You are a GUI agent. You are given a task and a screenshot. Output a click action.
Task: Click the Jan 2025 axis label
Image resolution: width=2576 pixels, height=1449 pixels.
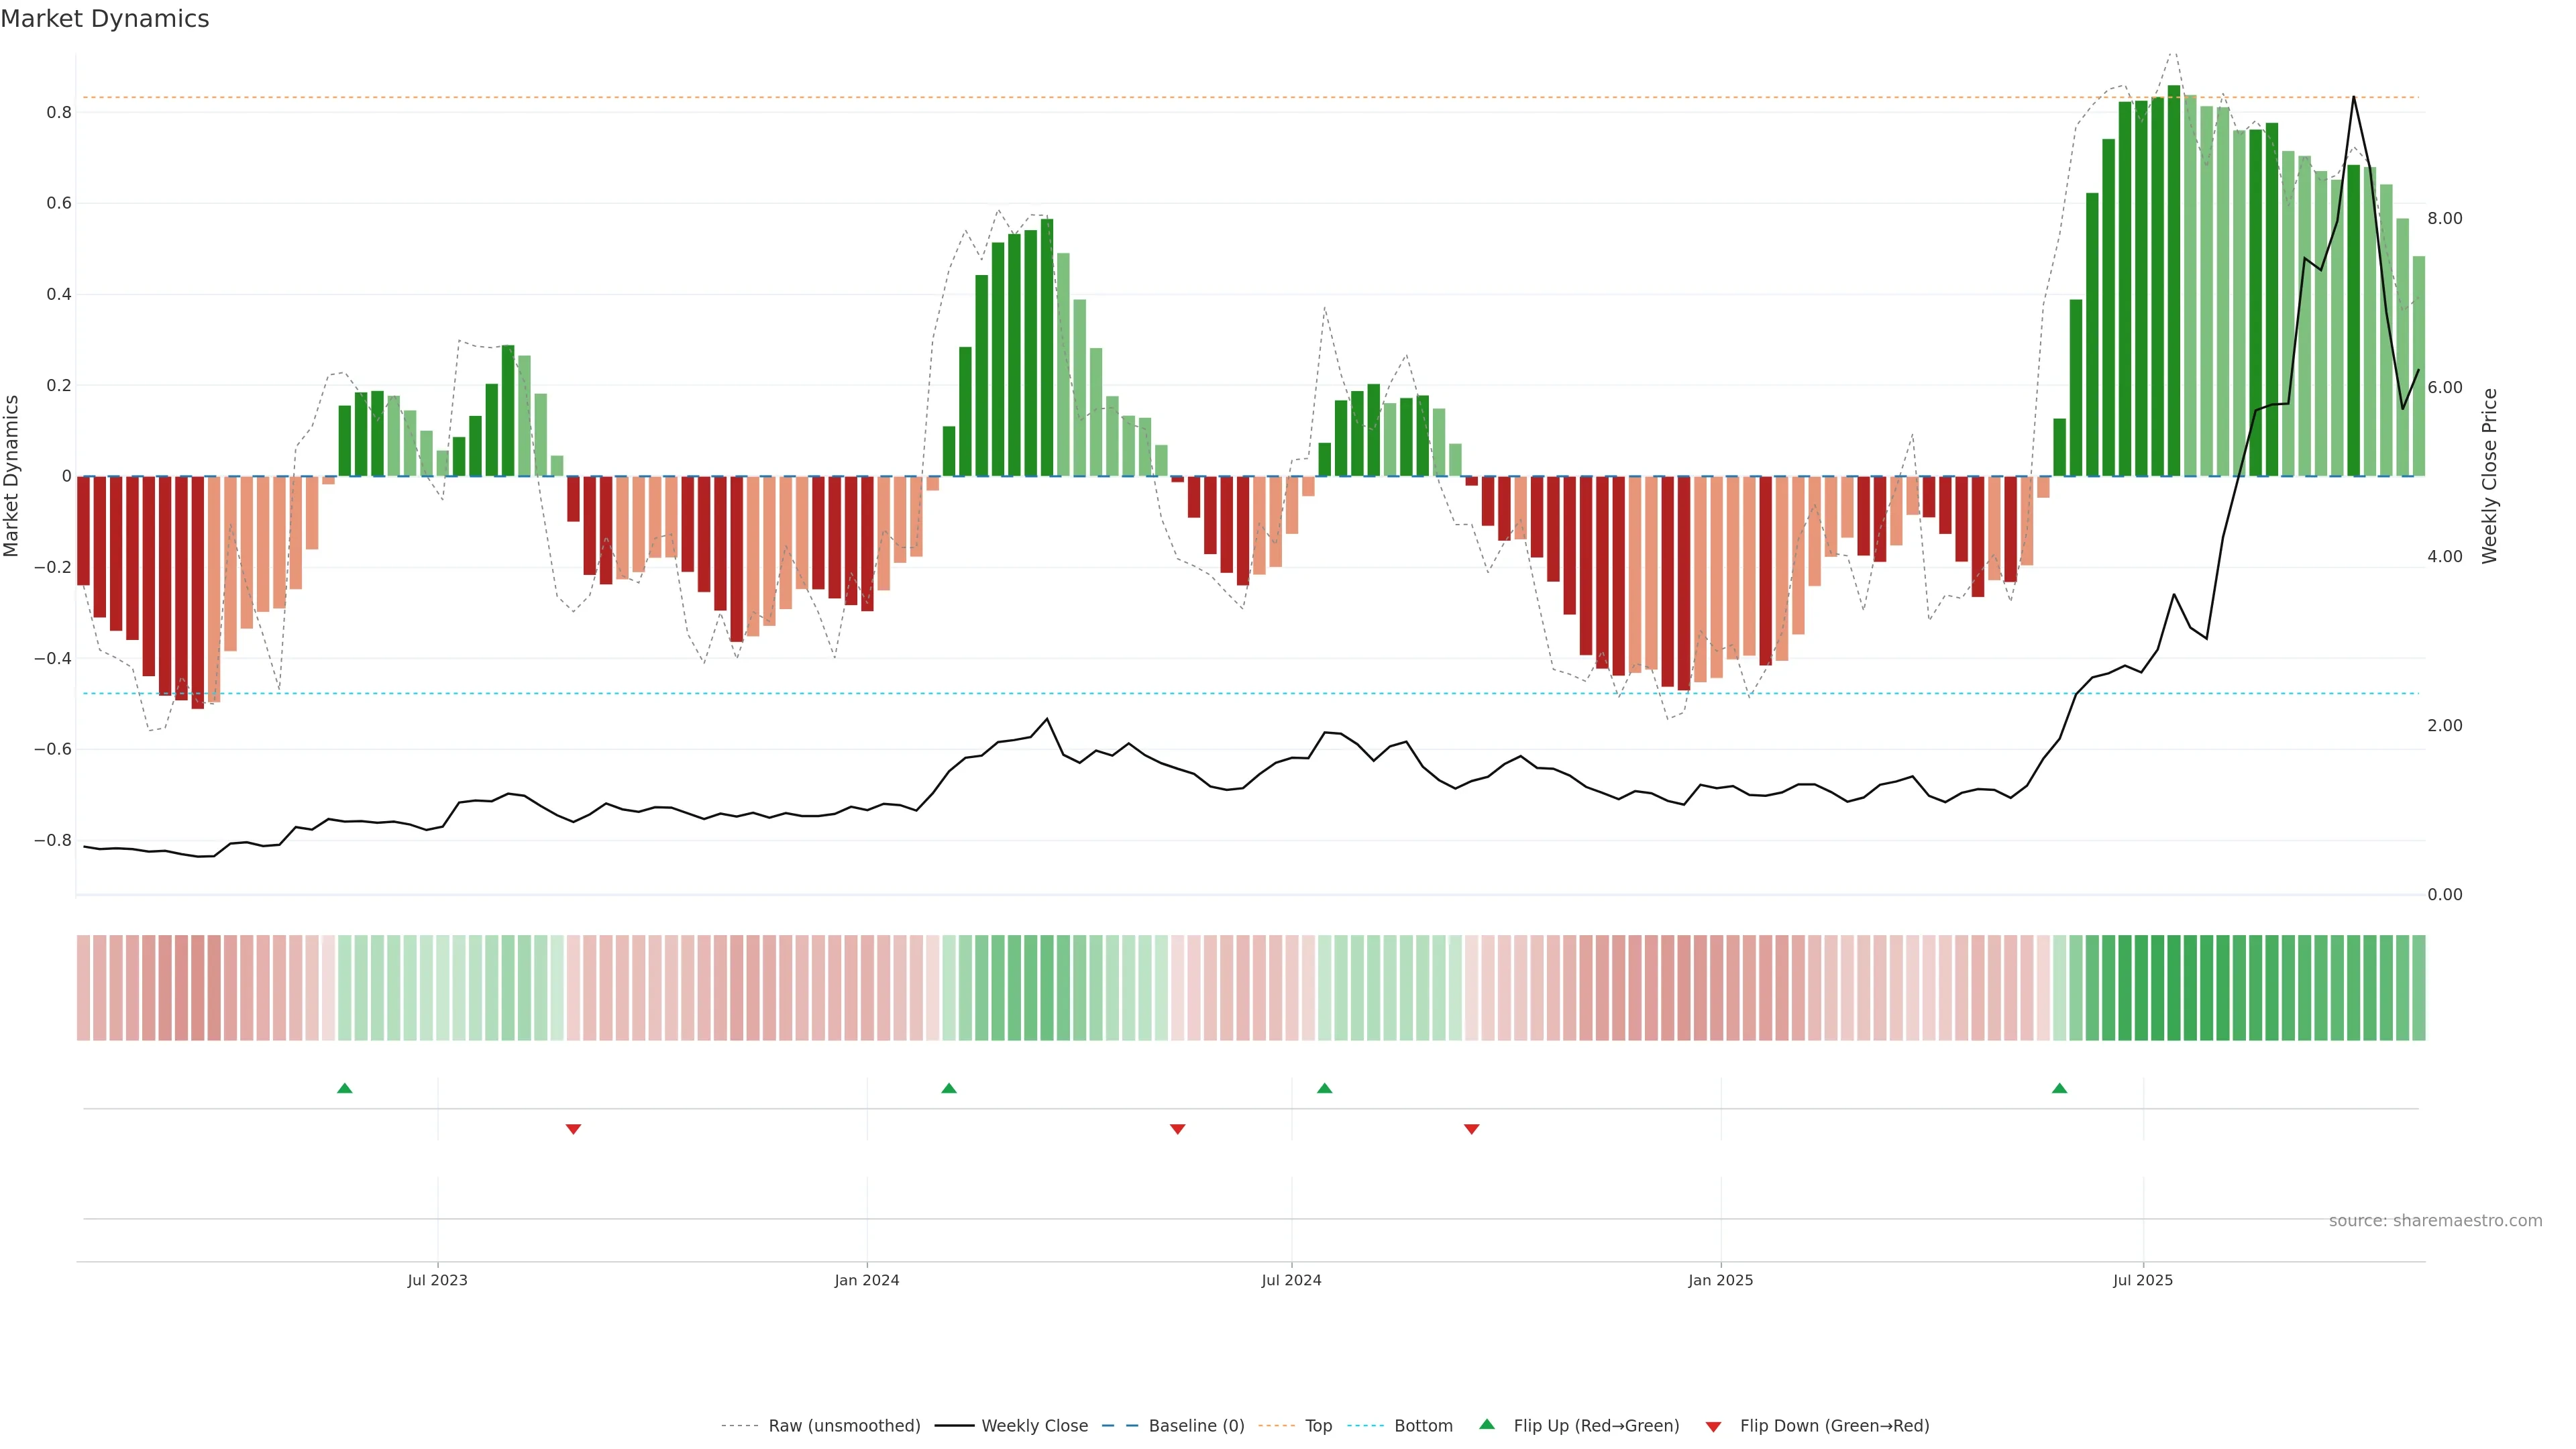pyautogui.click(x=1720, y=1280)
